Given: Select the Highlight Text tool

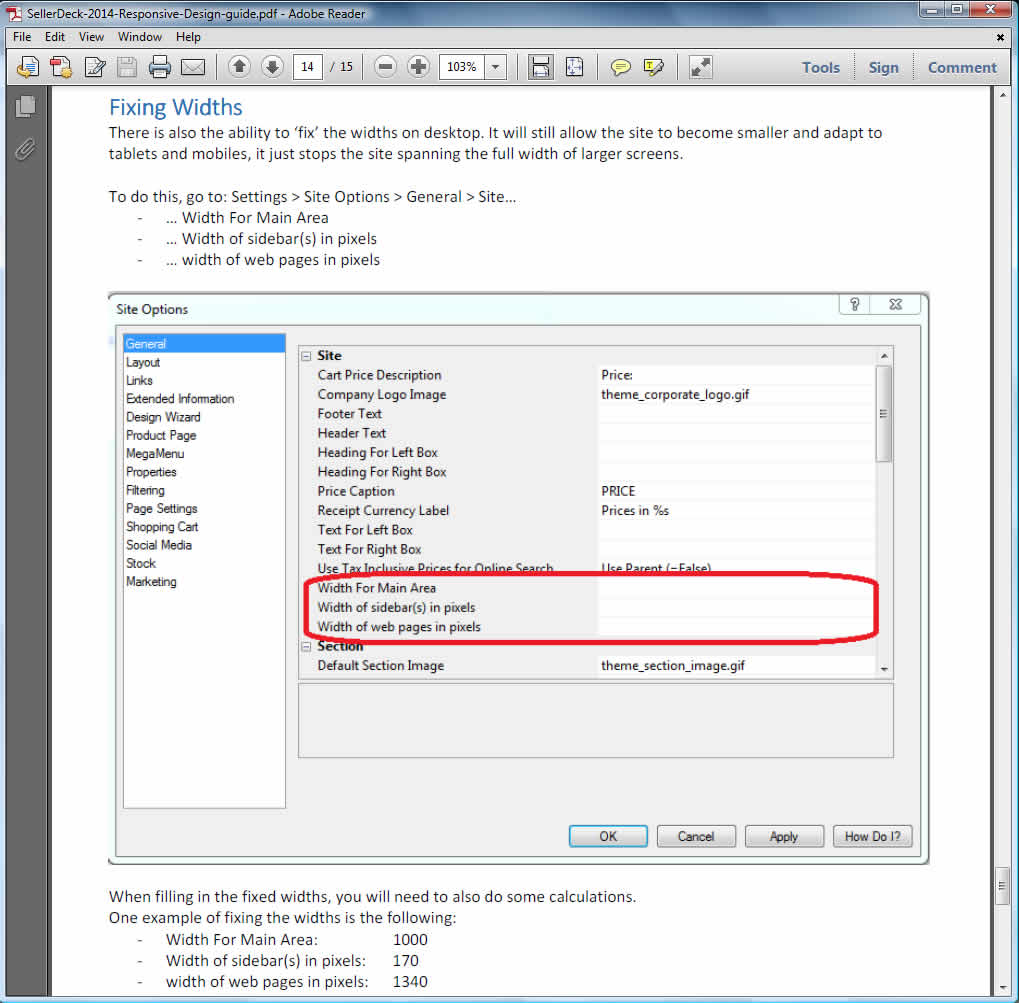Looking at the screenshot, I should click(654, 67).
